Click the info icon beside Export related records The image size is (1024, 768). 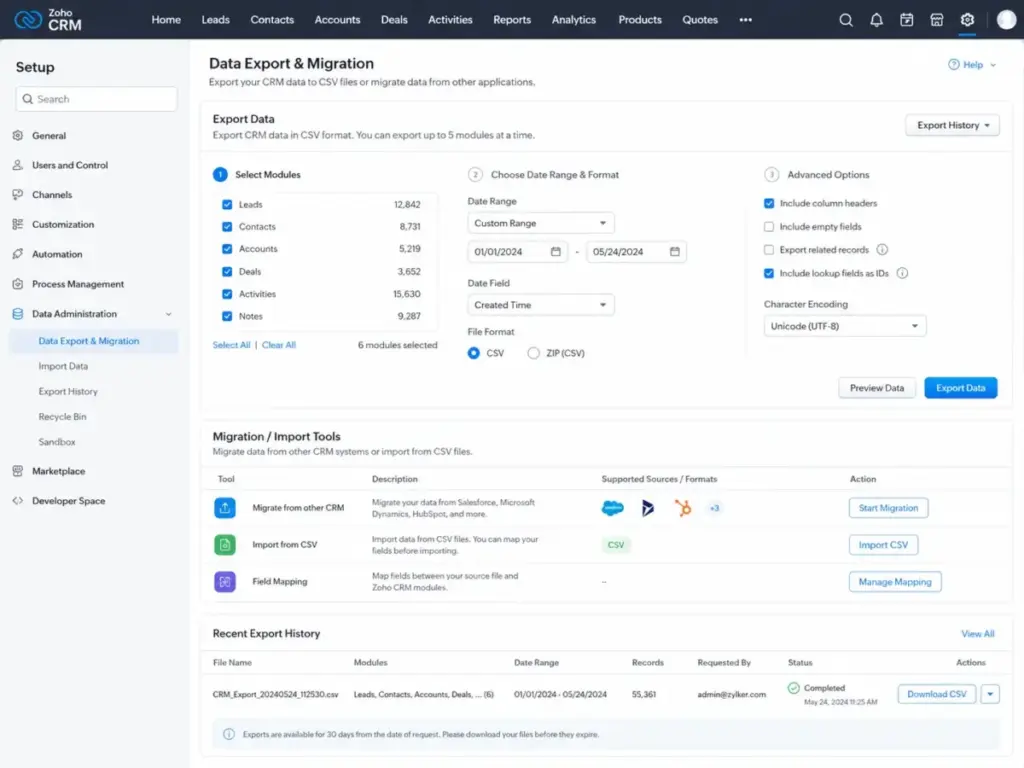point(882,249)
